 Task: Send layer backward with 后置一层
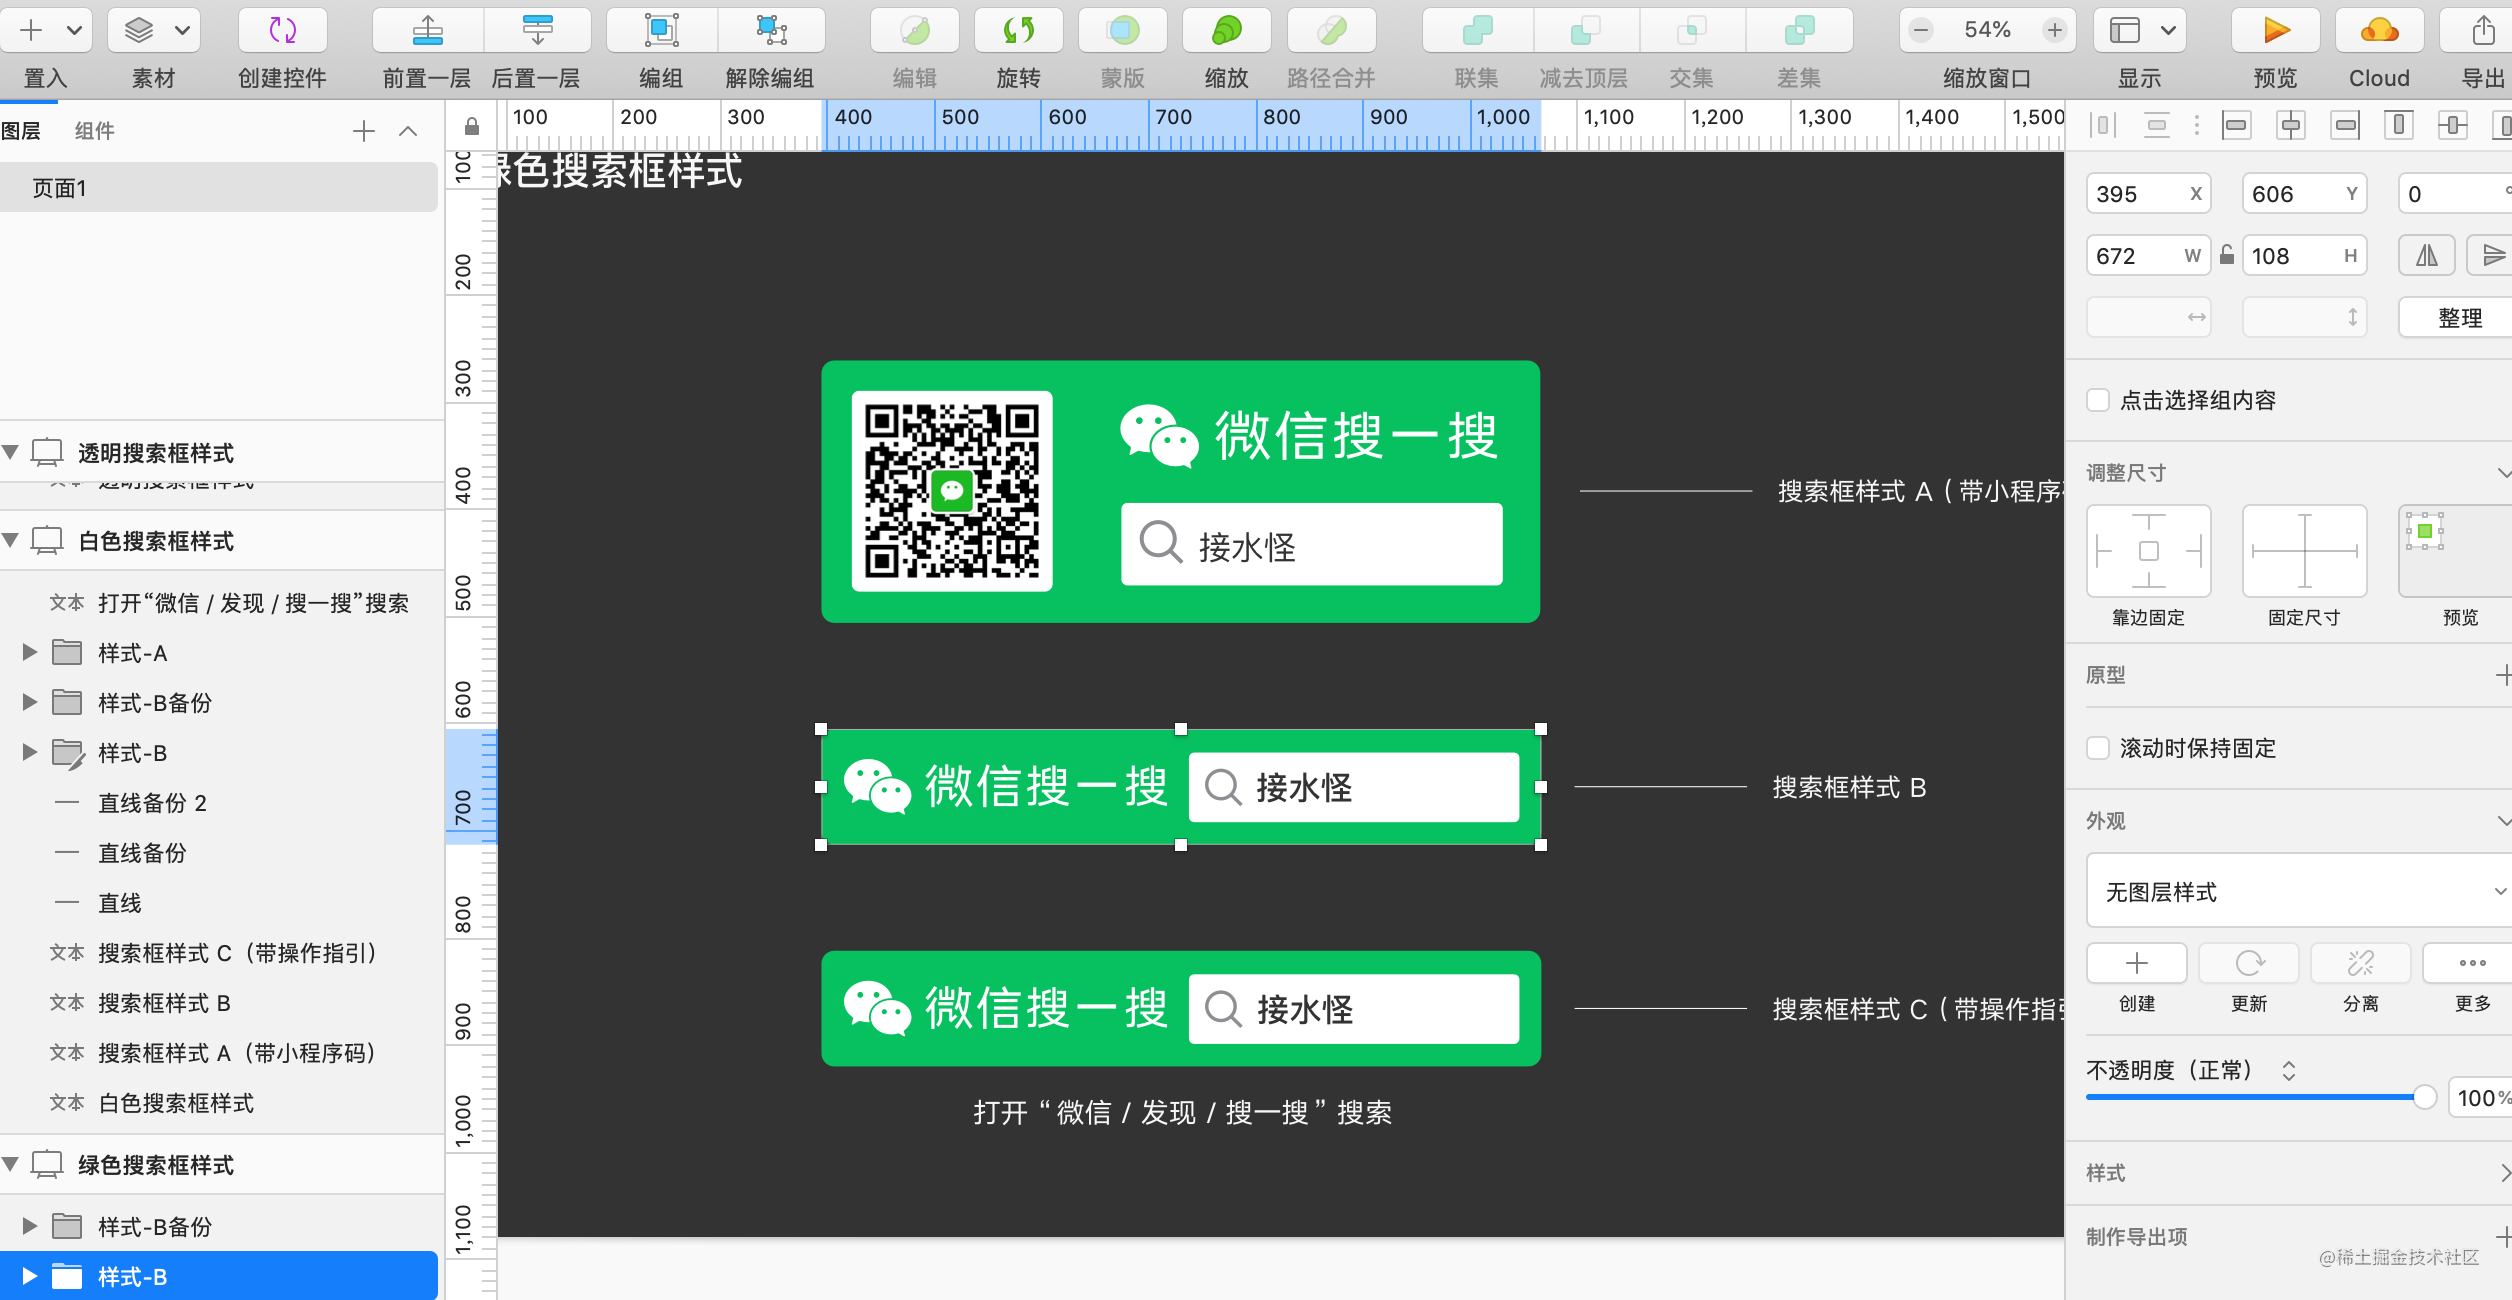tap(537, 30)
